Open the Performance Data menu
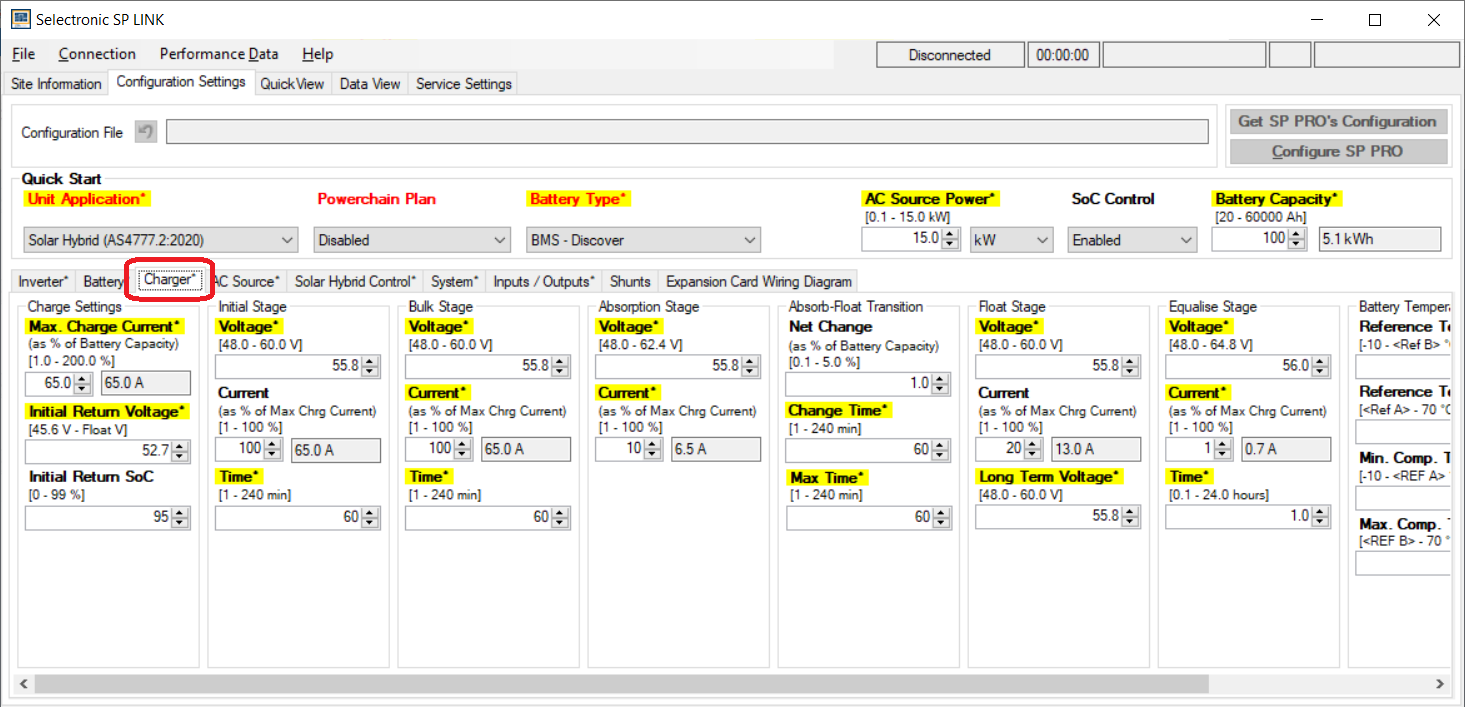This screenshot has width=1465, height=707. (219, 54)
